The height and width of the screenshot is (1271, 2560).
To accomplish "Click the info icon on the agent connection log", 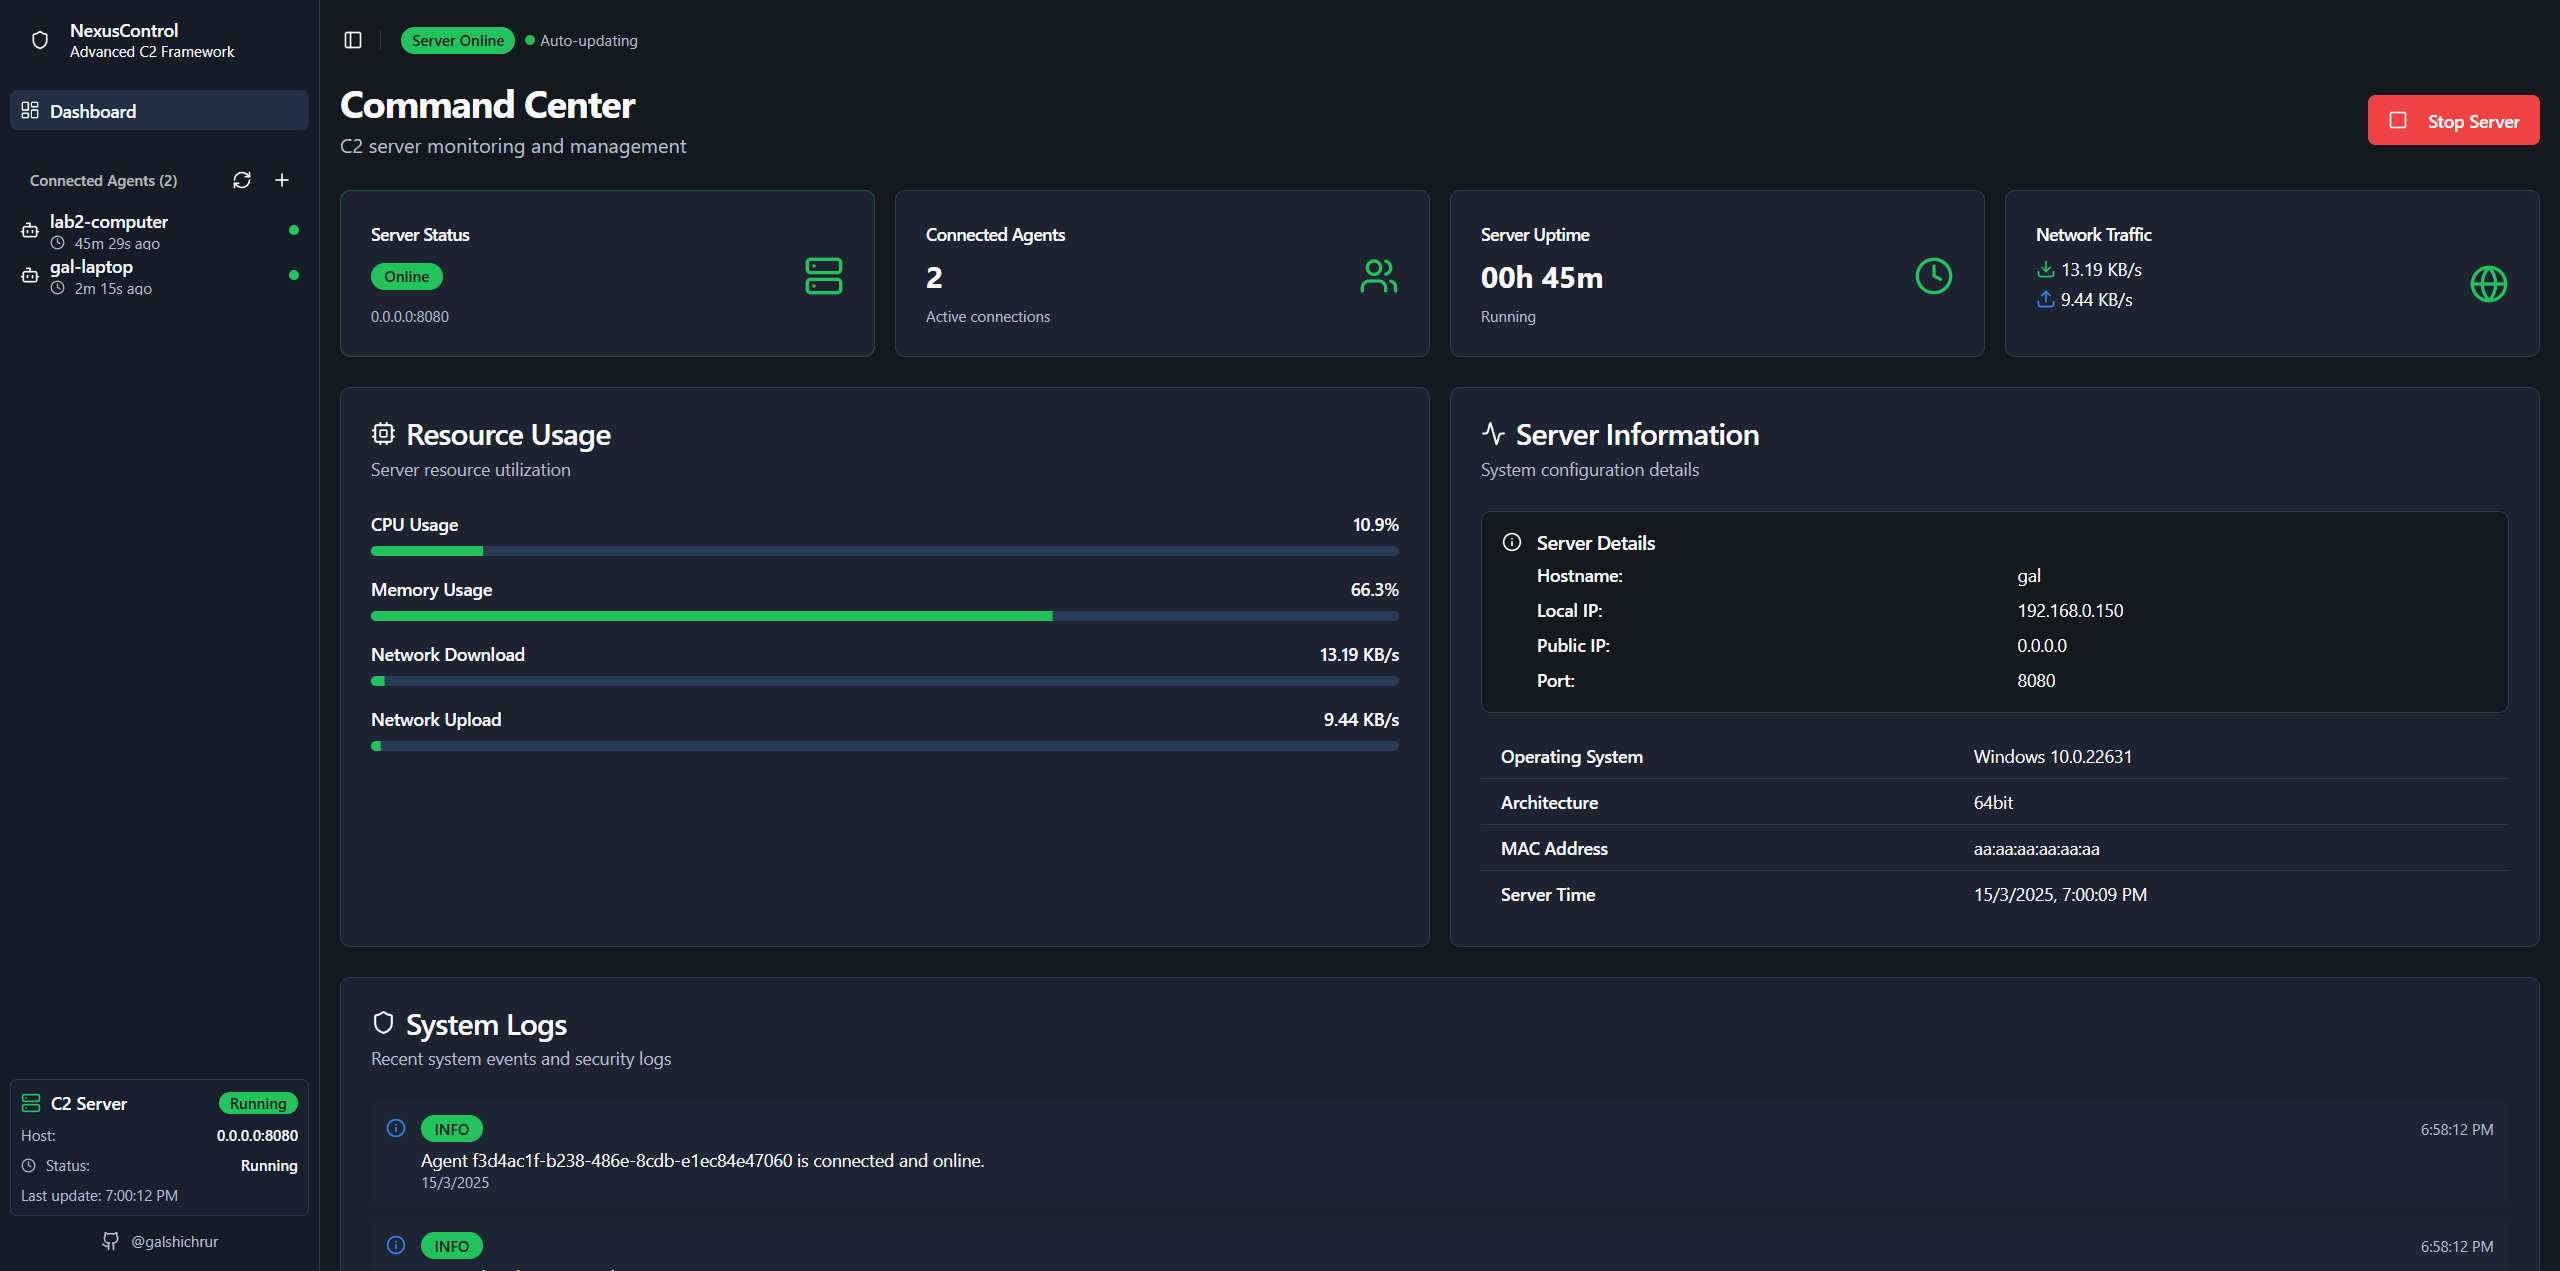I will 395,1128.
